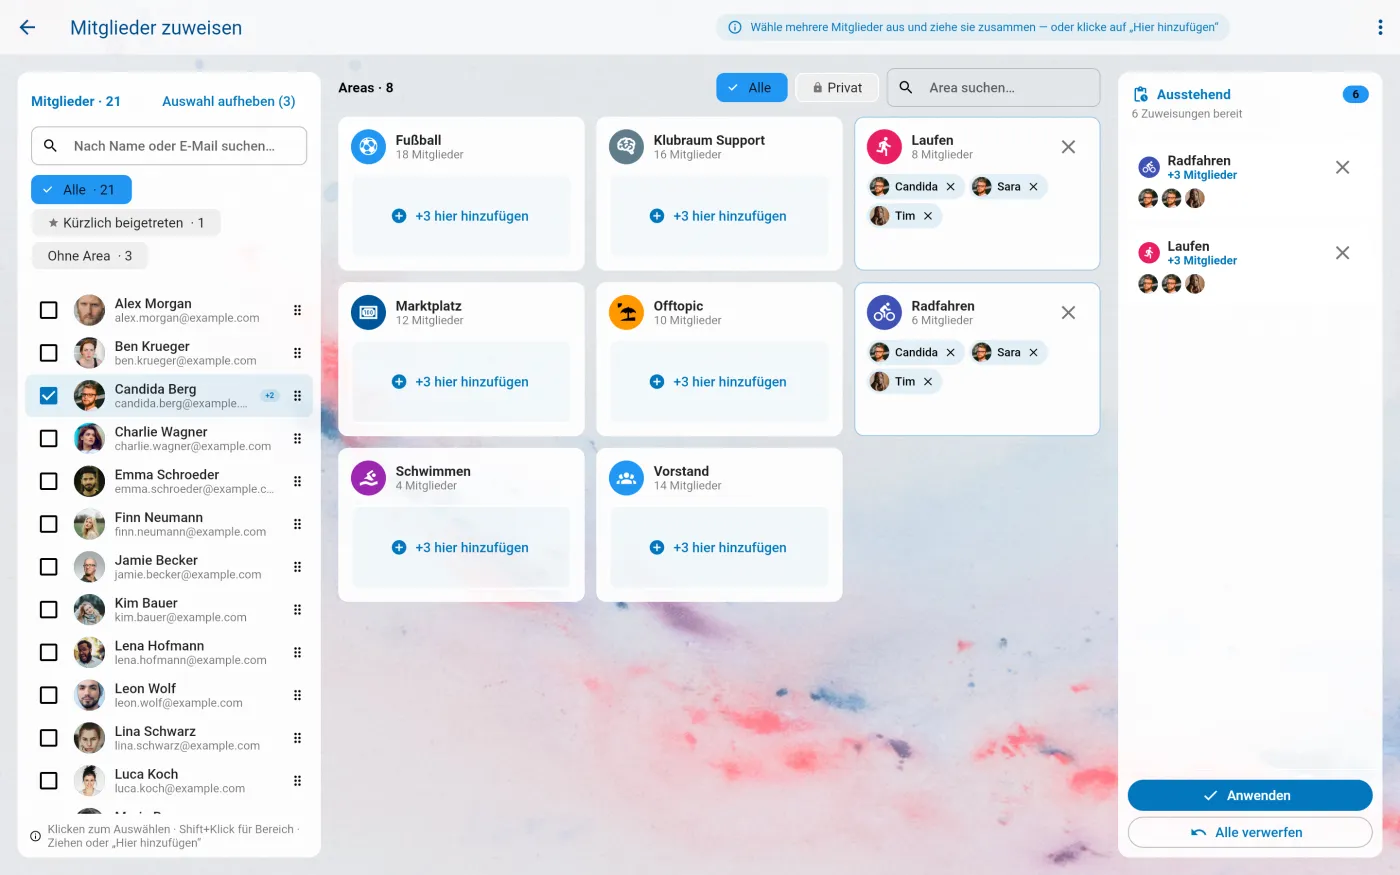Click drag handle next to Alex Morgan

click(x=297, y=310)
